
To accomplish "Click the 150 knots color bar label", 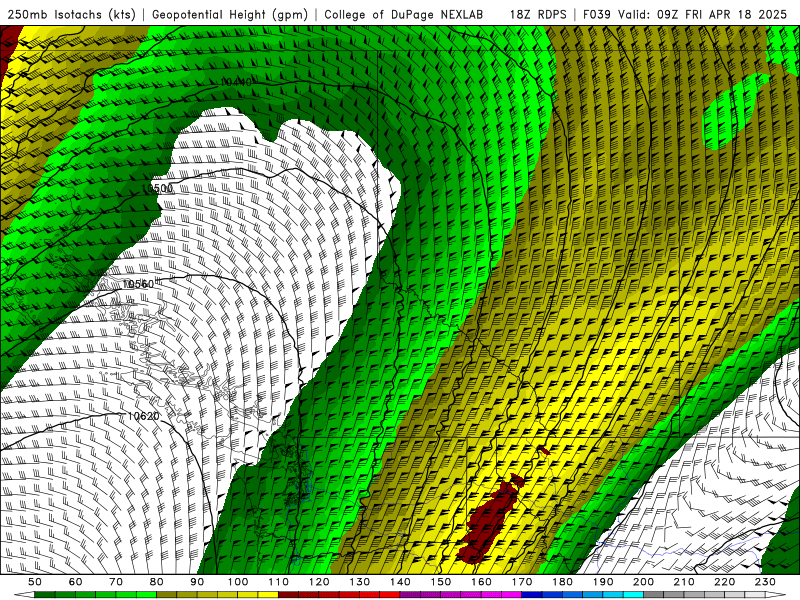I will pos(441,582).
